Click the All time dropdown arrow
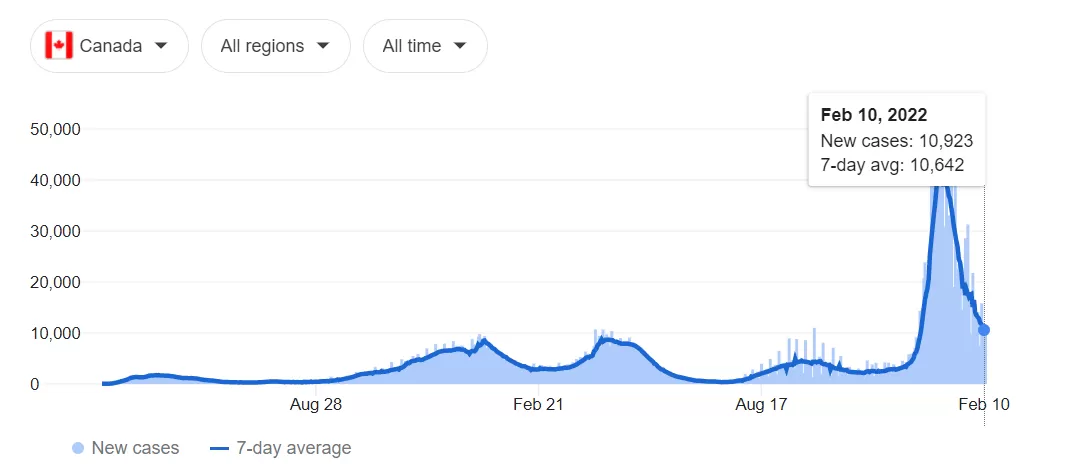1079x468 pixels. click(x=460, y=46)
